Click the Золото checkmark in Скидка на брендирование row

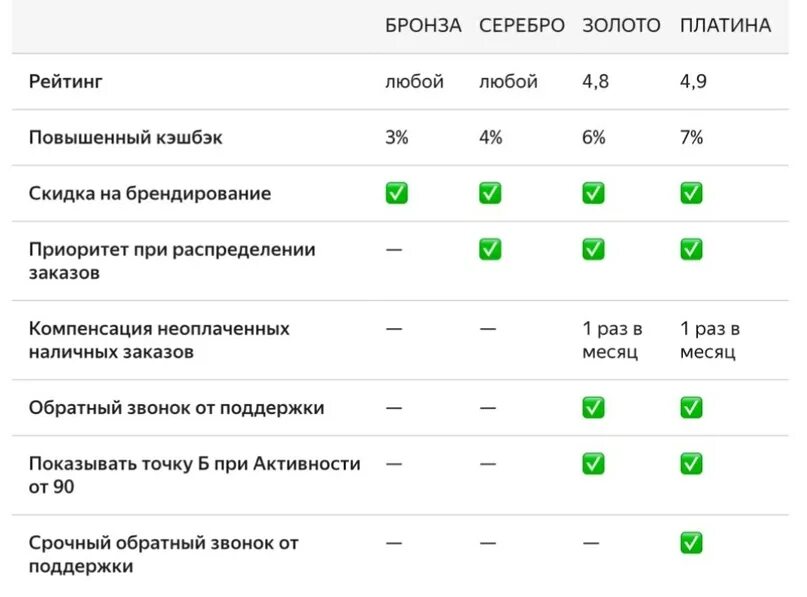click(x=593, y=194)
